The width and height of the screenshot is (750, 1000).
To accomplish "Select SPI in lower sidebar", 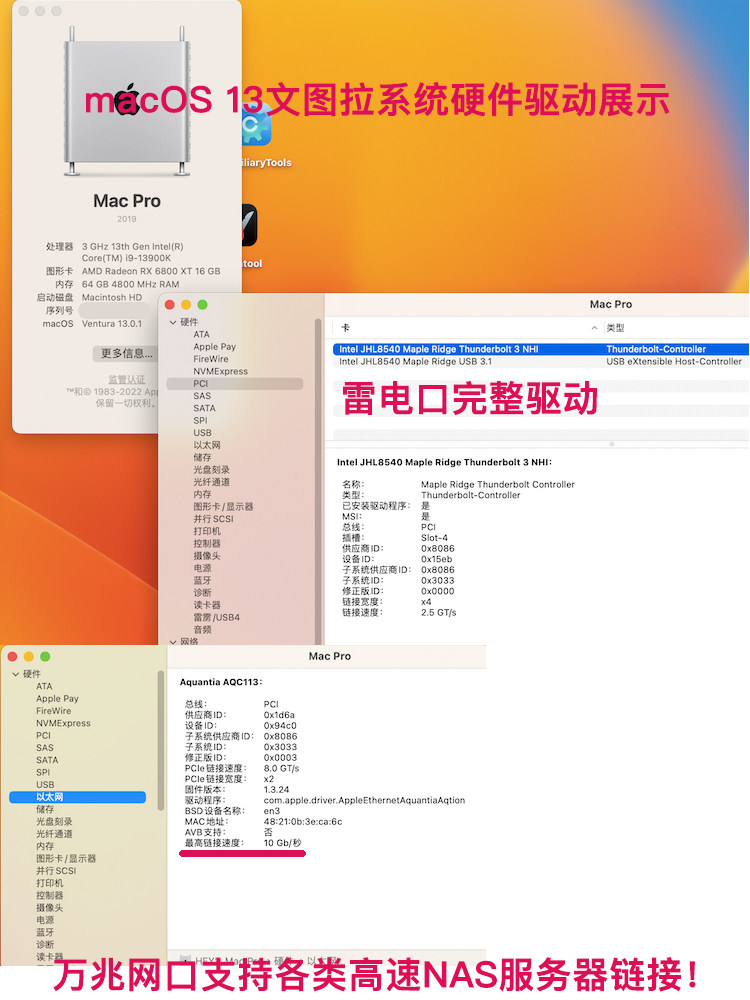I will click(43, 772).
